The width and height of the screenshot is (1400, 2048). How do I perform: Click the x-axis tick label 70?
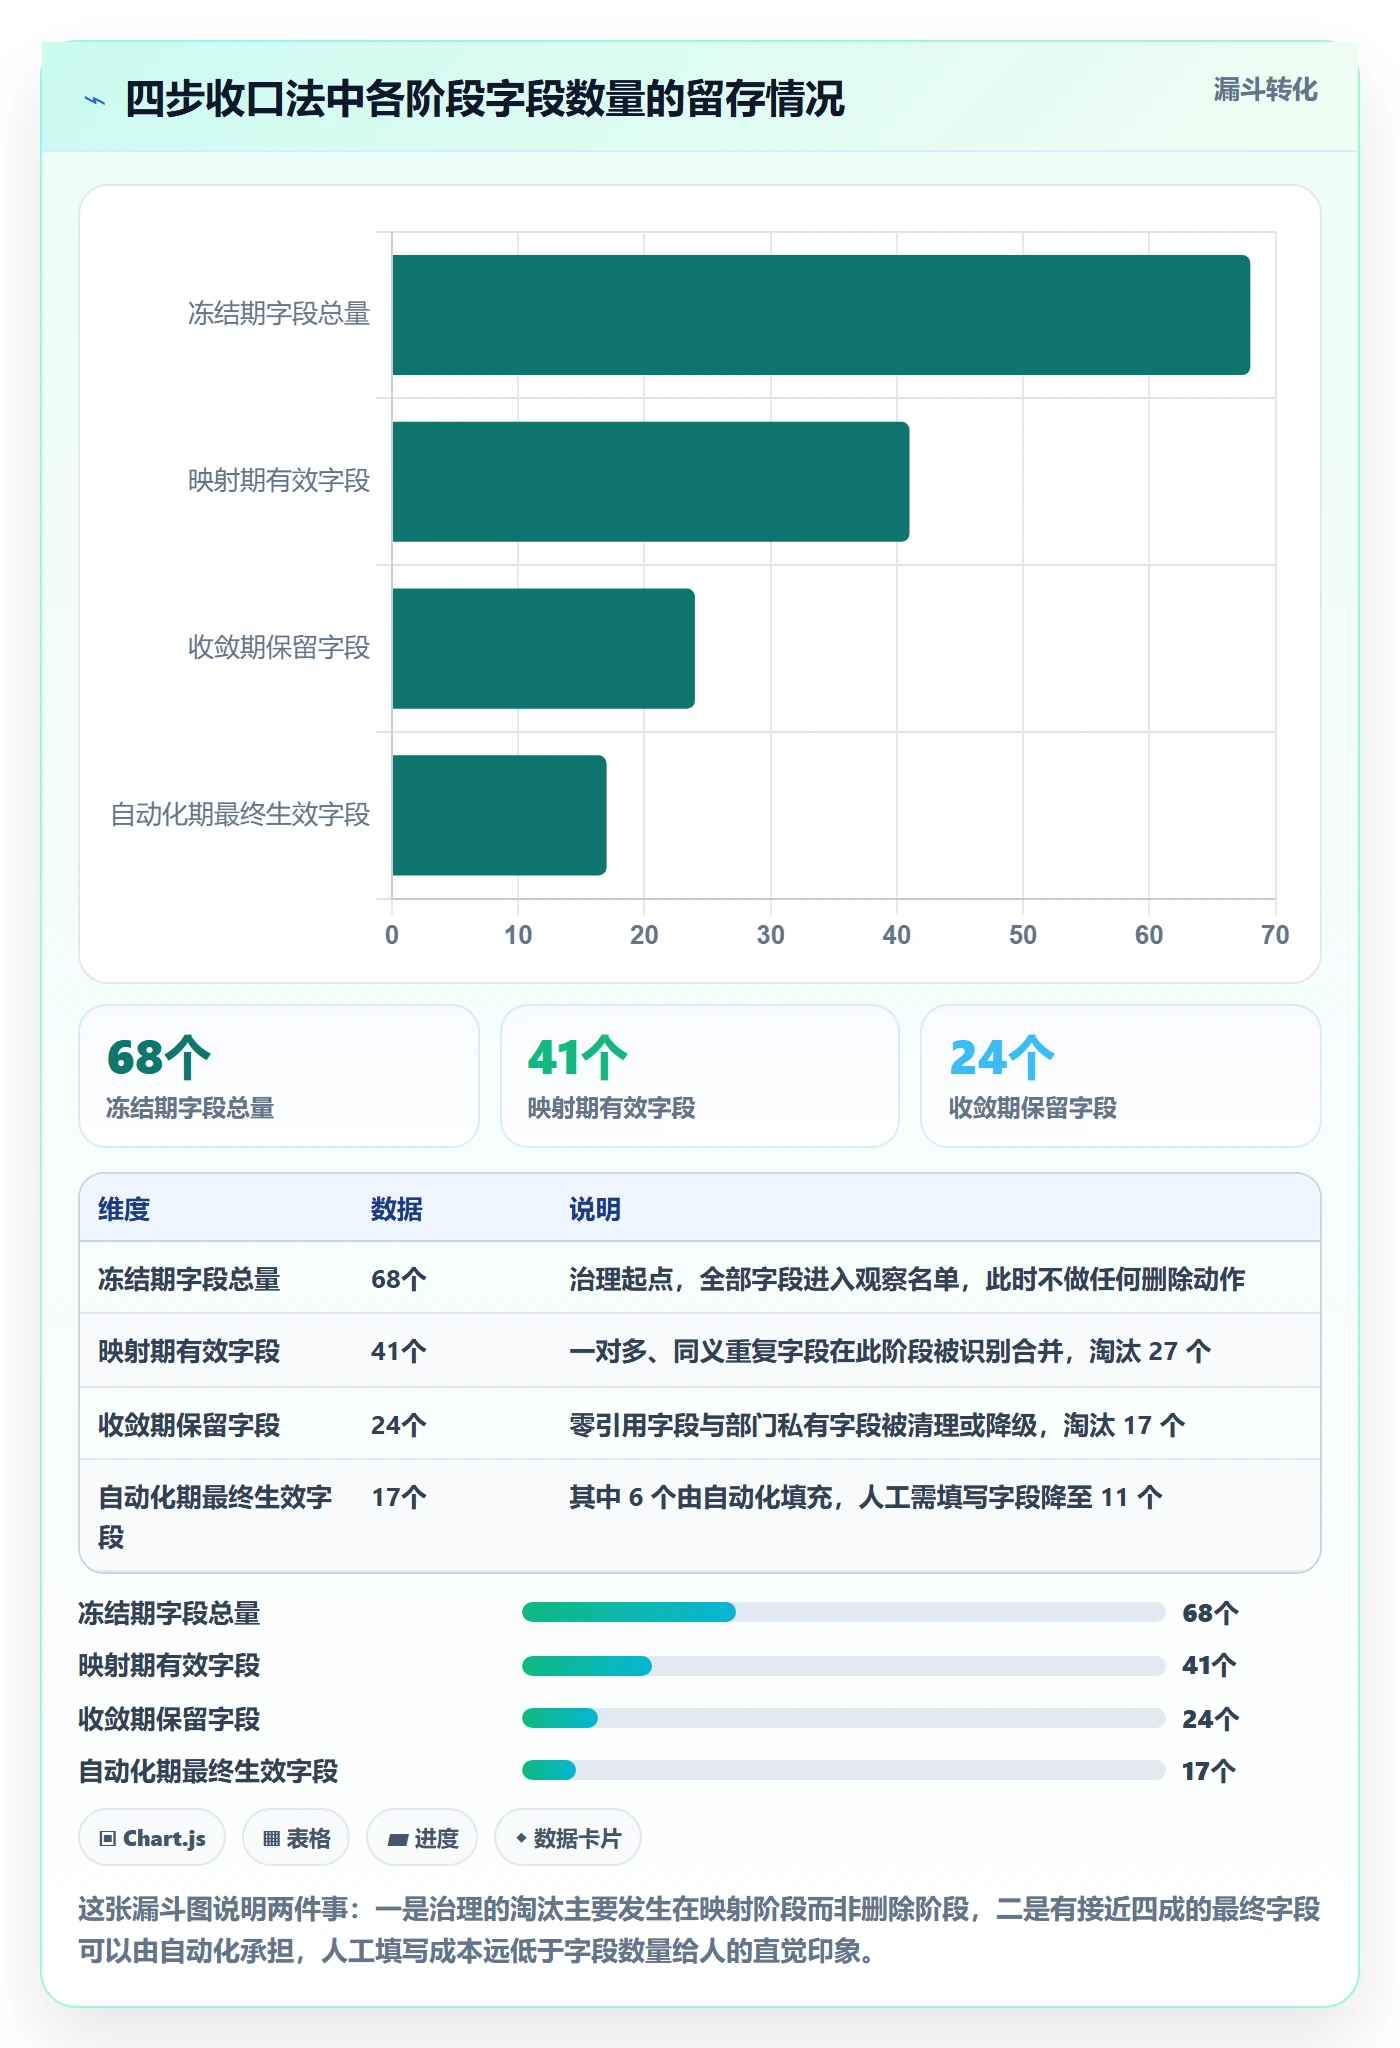click(x=1275, y=935)
